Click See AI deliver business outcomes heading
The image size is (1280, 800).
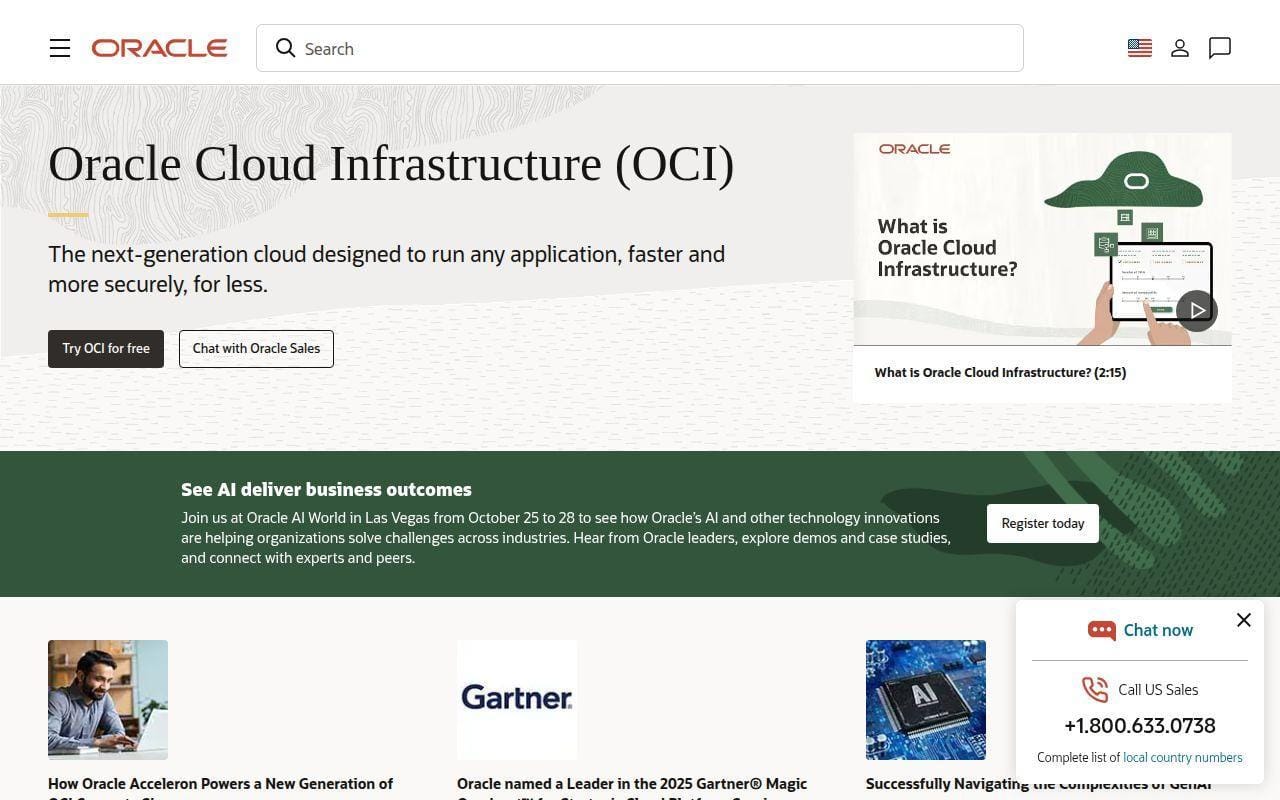326,489
